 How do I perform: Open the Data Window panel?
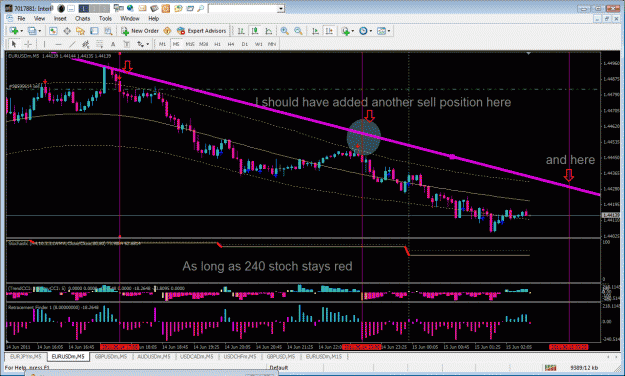(67, 31)
